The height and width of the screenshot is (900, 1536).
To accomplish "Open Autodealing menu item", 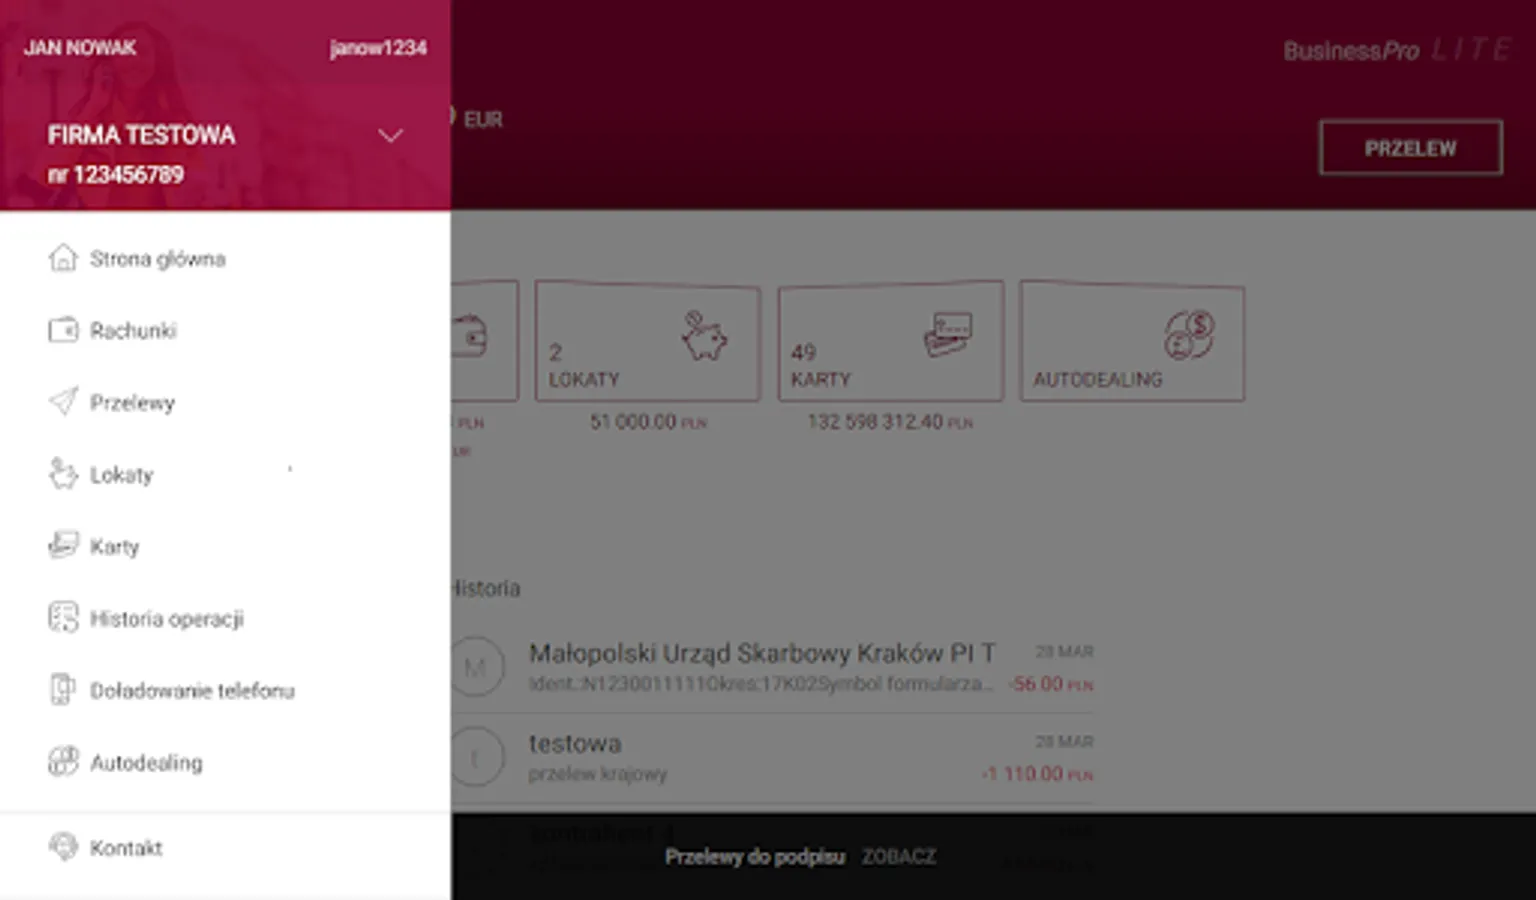I will click(x=225, y=763).
